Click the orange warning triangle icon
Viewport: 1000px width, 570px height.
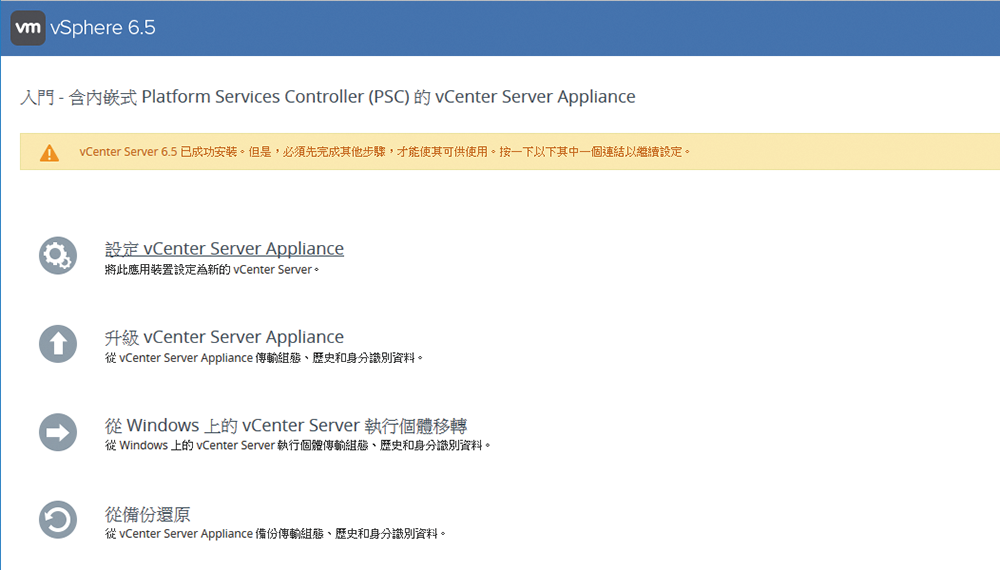click(49, 153)
